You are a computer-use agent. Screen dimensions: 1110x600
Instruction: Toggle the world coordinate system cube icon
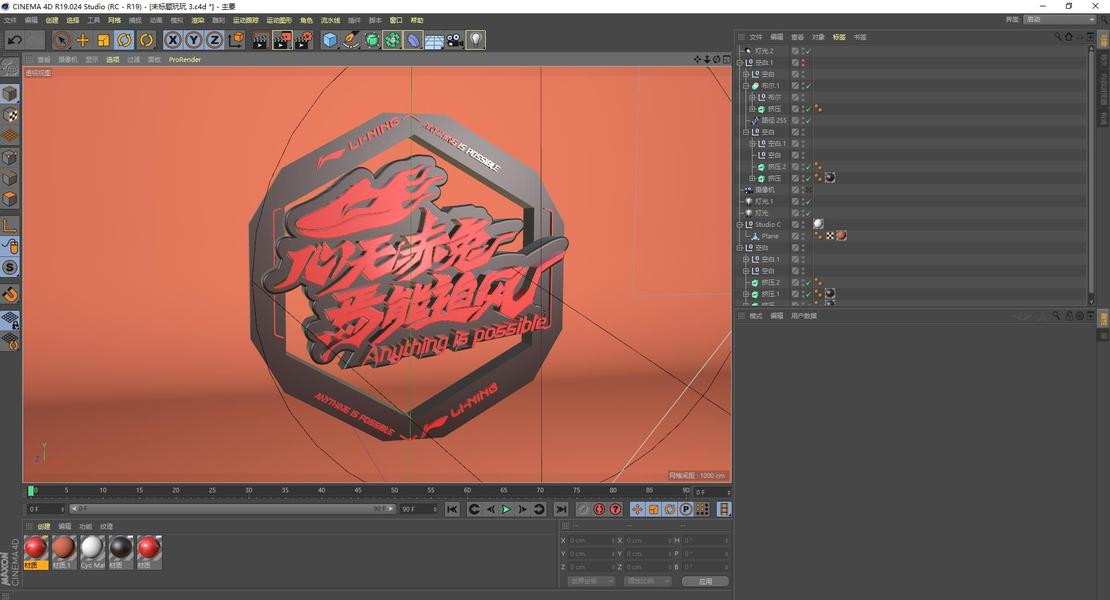click(236, 40)
